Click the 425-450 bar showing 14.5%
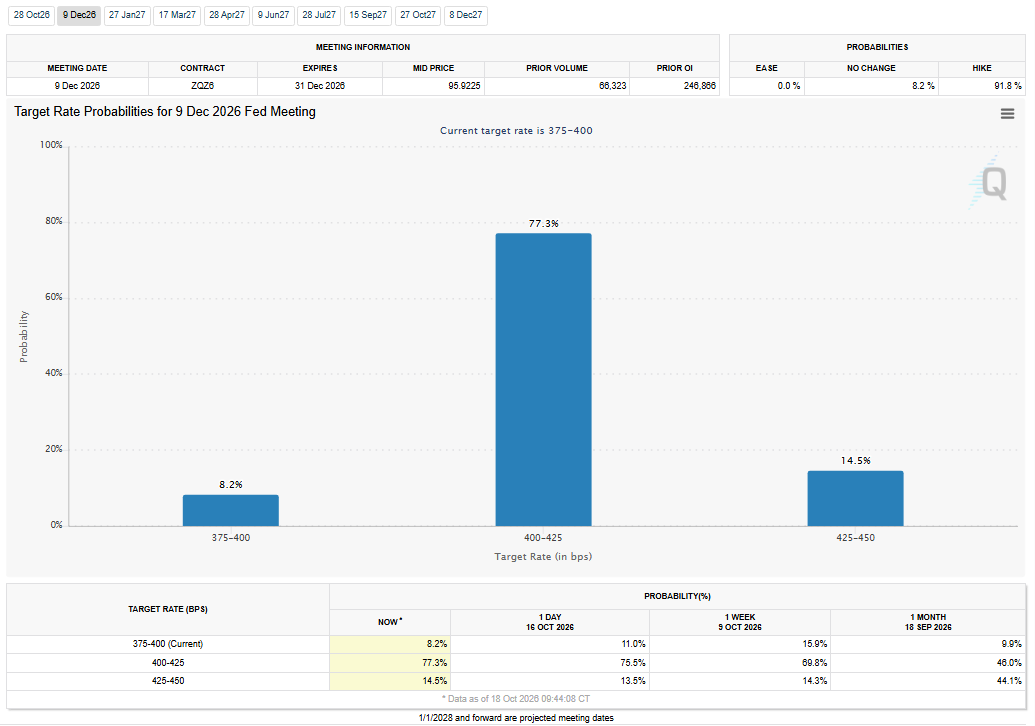Viewport: 1035px width, 726px height. click(855, 498)
